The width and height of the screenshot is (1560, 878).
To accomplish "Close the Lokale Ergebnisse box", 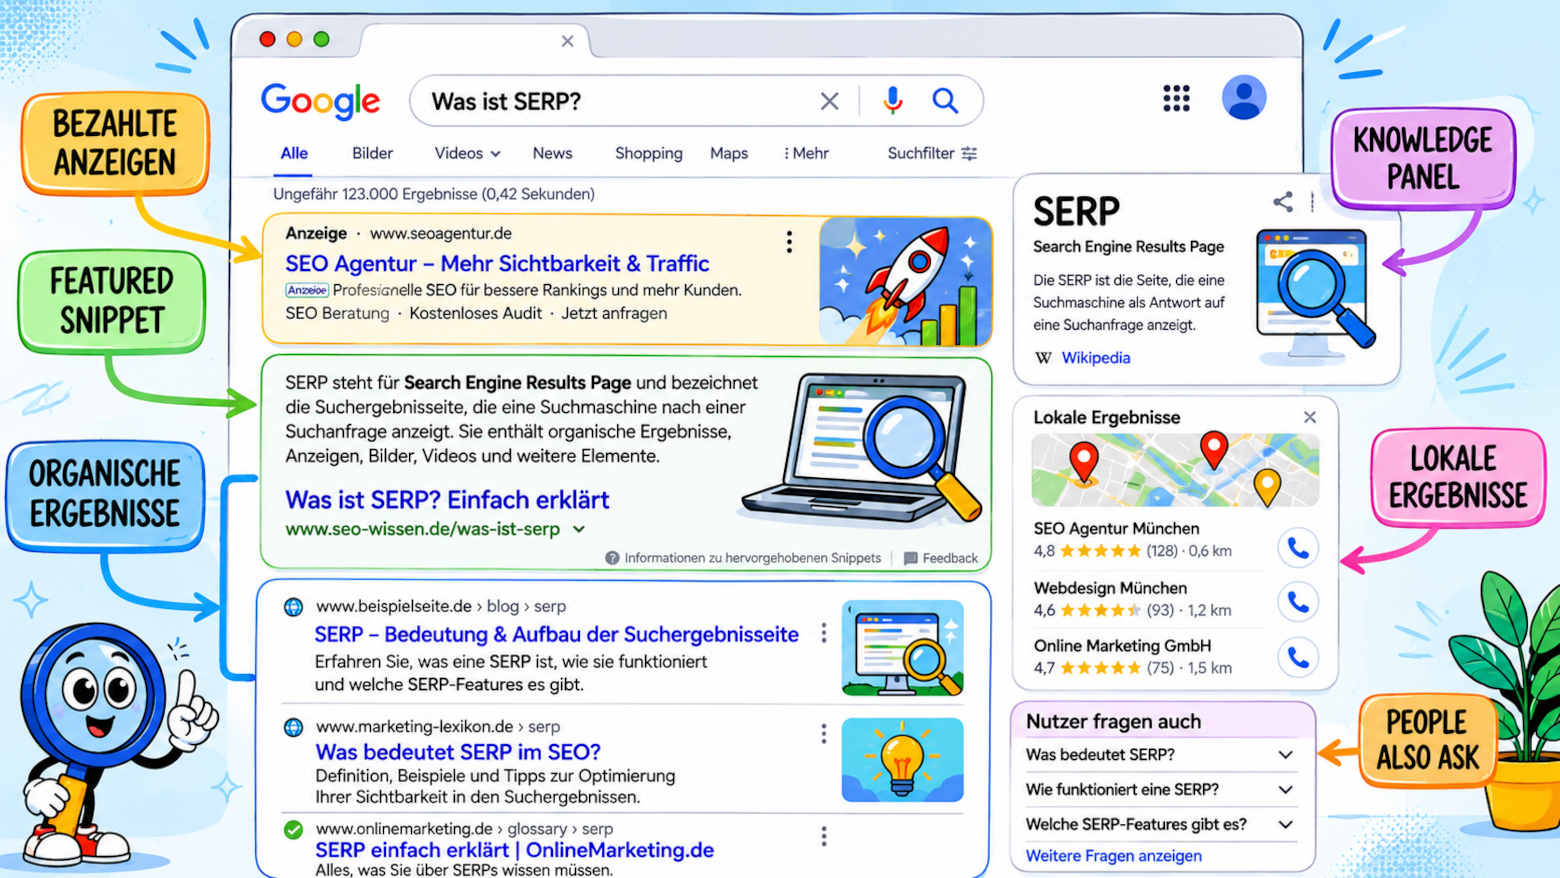I will click(1310, 417).
